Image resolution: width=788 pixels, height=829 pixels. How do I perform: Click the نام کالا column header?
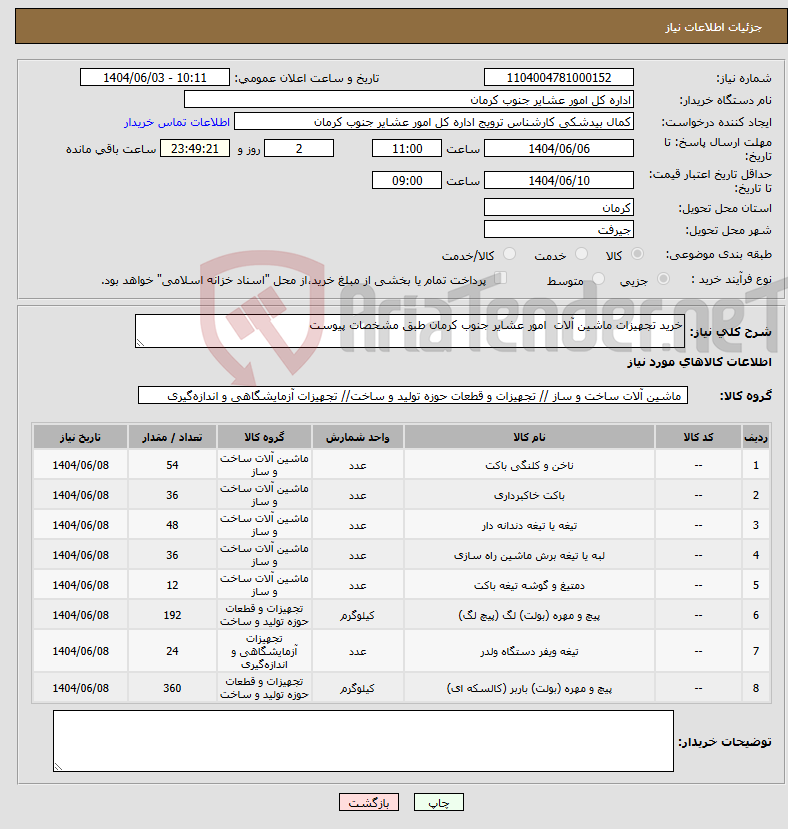[529, 437]
